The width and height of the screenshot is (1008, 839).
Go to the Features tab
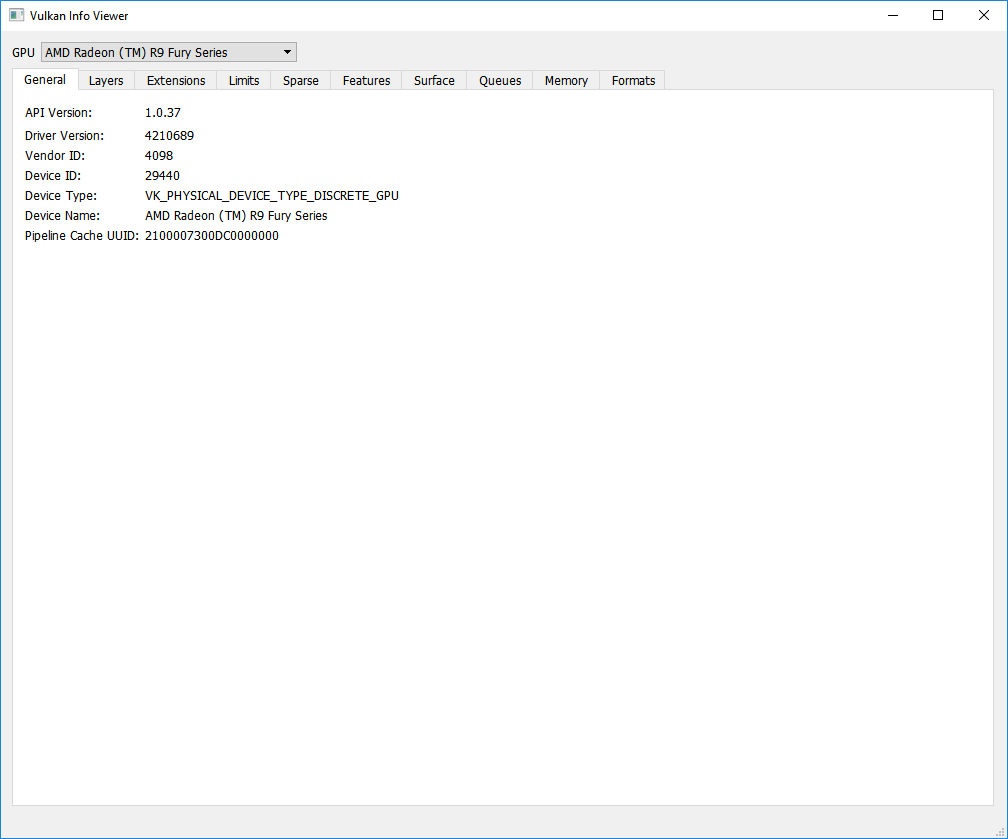tap(366, 80)
